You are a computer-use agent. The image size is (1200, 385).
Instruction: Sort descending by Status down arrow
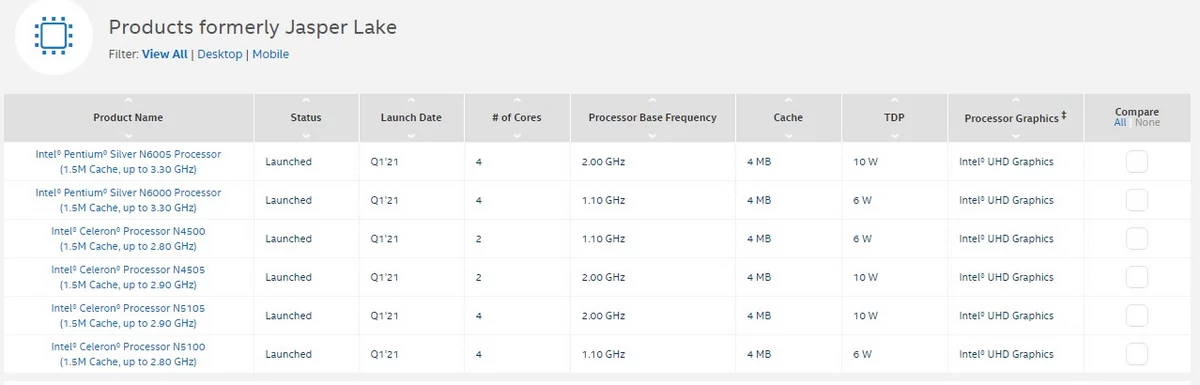[x=306, y=135]
